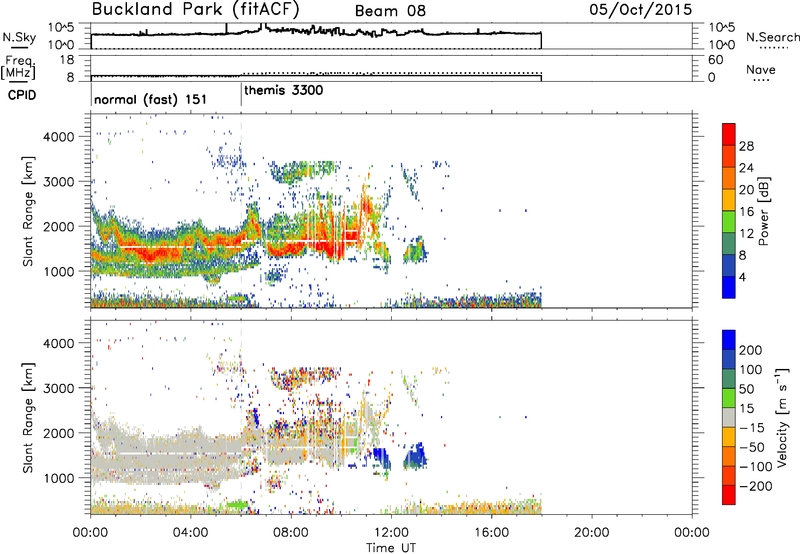Click the '04:00' time axis tick label
The image size is (800, 554).
(x=190, y=533)
